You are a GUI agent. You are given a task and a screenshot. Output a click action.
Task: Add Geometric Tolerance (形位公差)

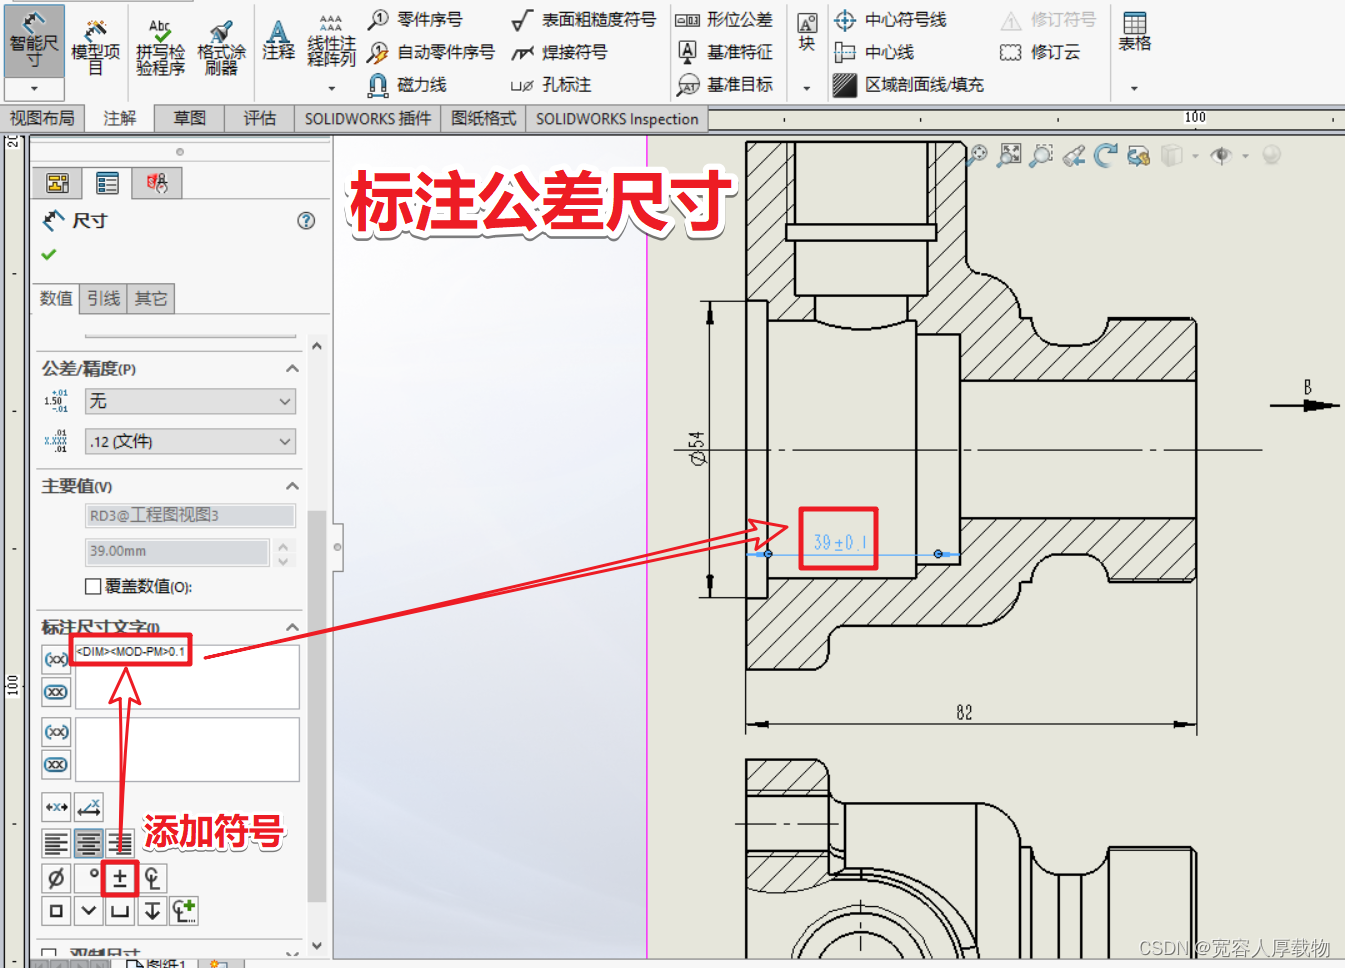[x=724, y=19]
